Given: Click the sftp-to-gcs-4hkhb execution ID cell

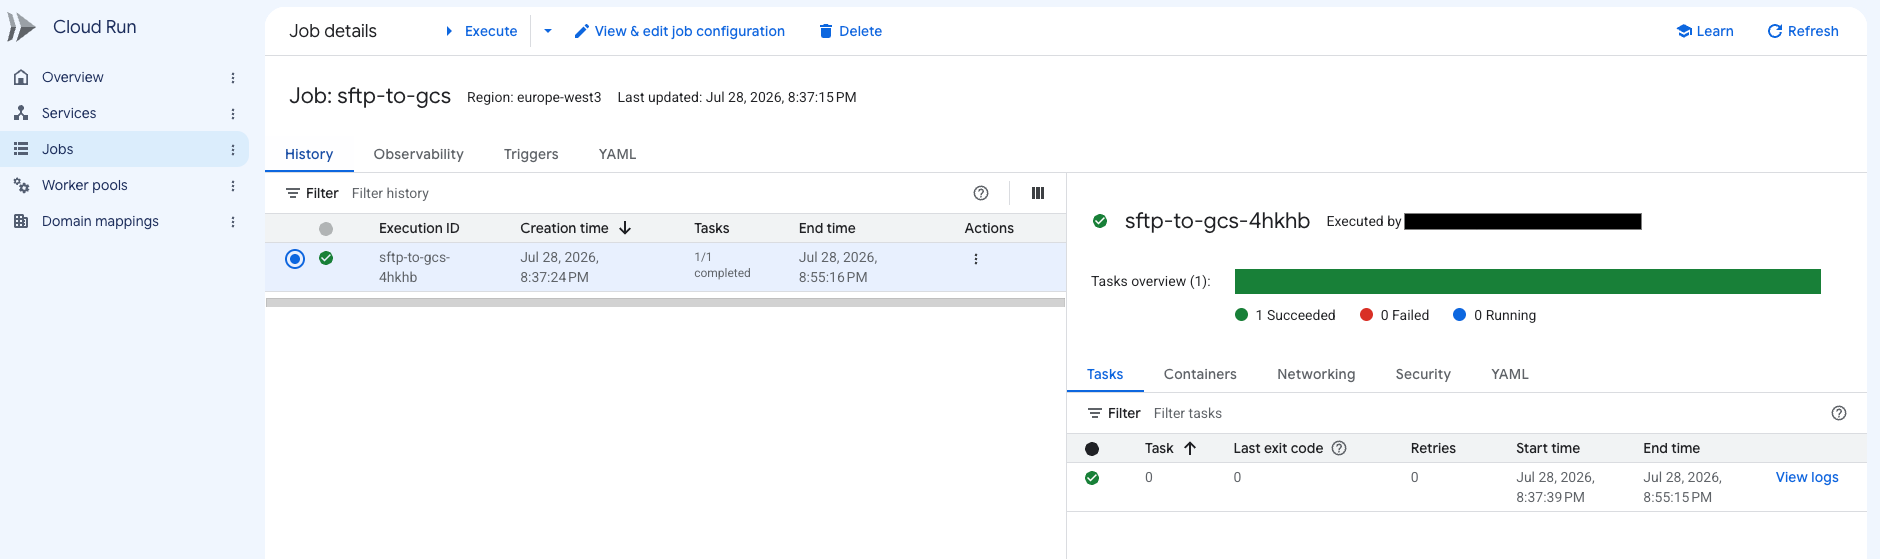Looking at the screenshot, I should 414,267.
